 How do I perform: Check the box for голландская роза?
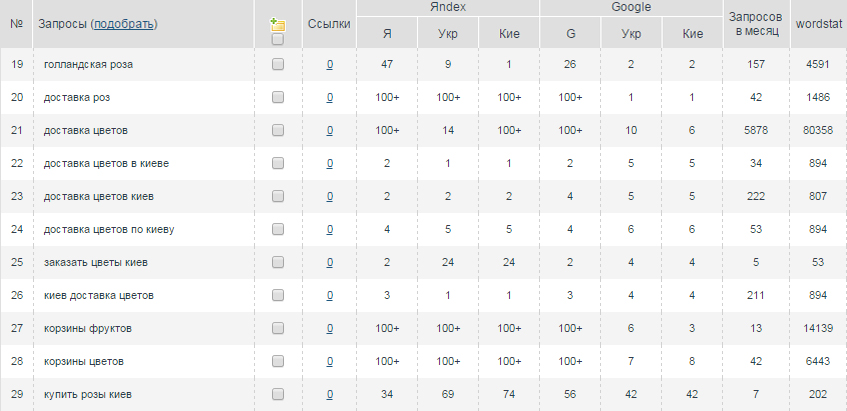click(278, 64)
